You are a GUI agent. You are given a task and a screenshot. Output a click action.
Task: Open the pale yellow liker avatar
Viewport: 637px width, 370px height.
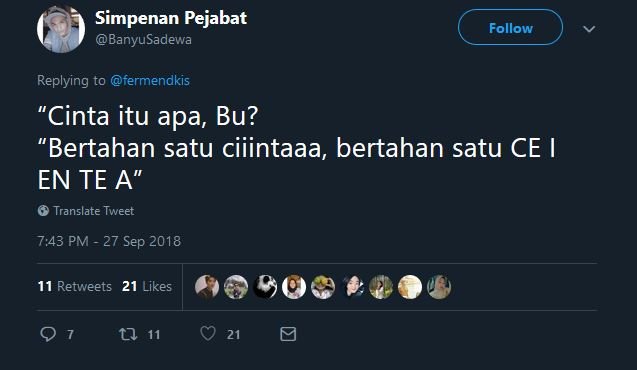[410, 287]
